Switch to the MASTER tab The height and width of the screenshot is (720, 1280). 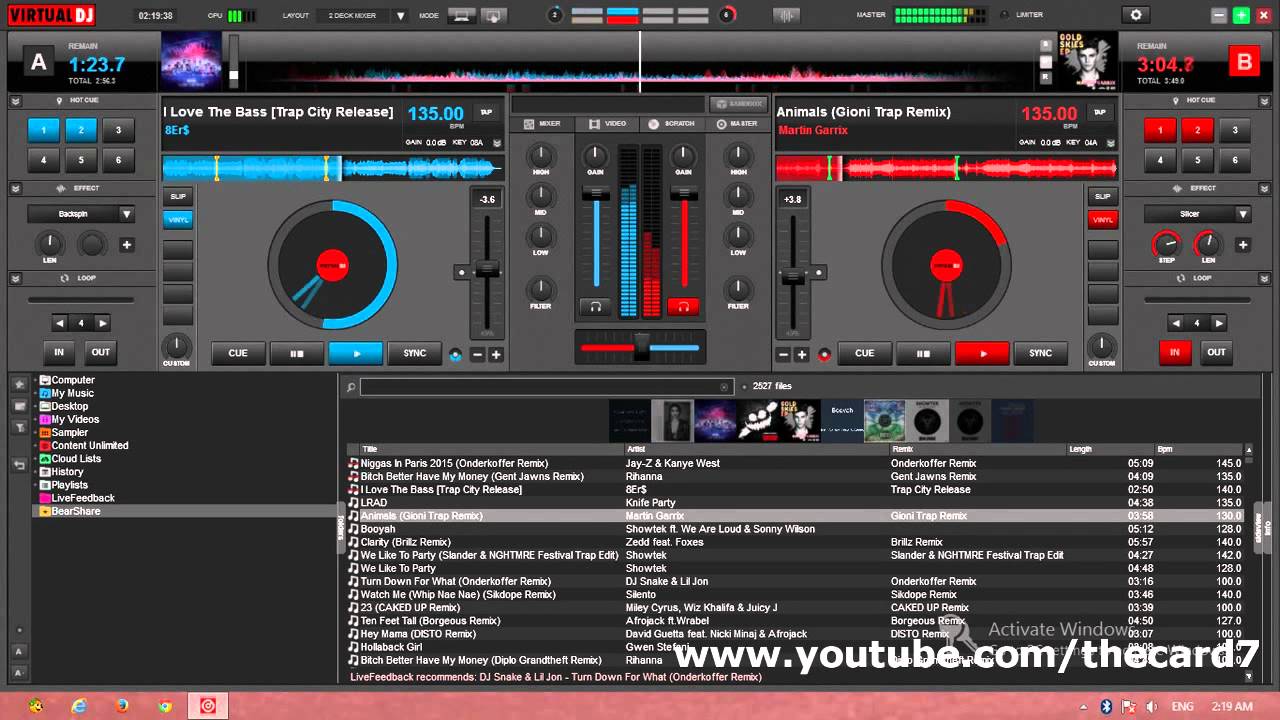tap(737, 124)
